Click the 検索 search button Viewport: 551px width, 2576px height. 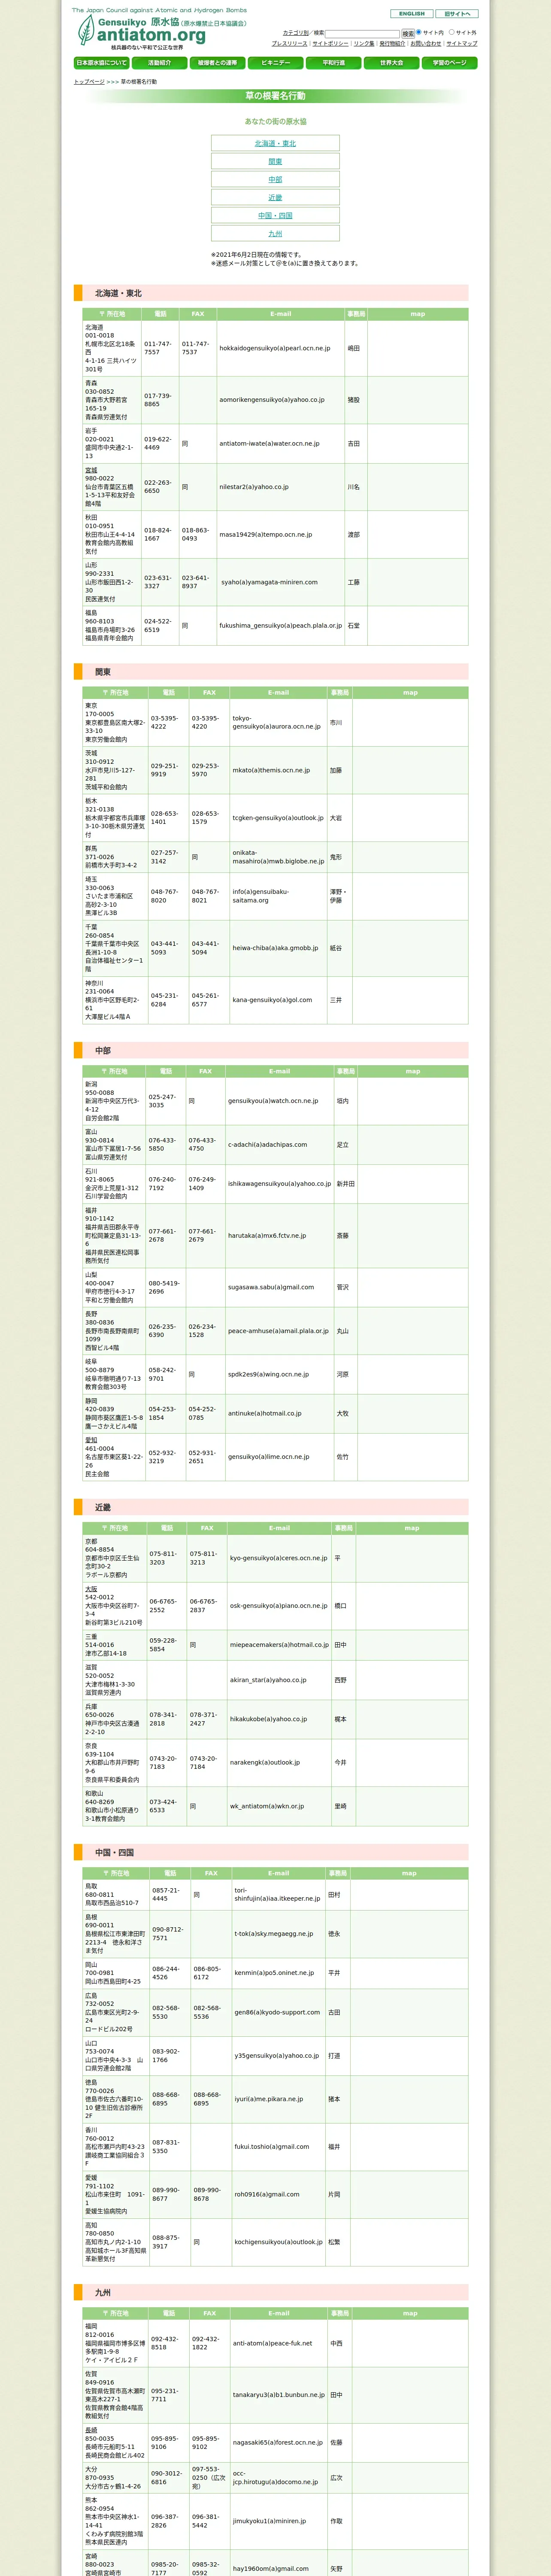[408, 33]
